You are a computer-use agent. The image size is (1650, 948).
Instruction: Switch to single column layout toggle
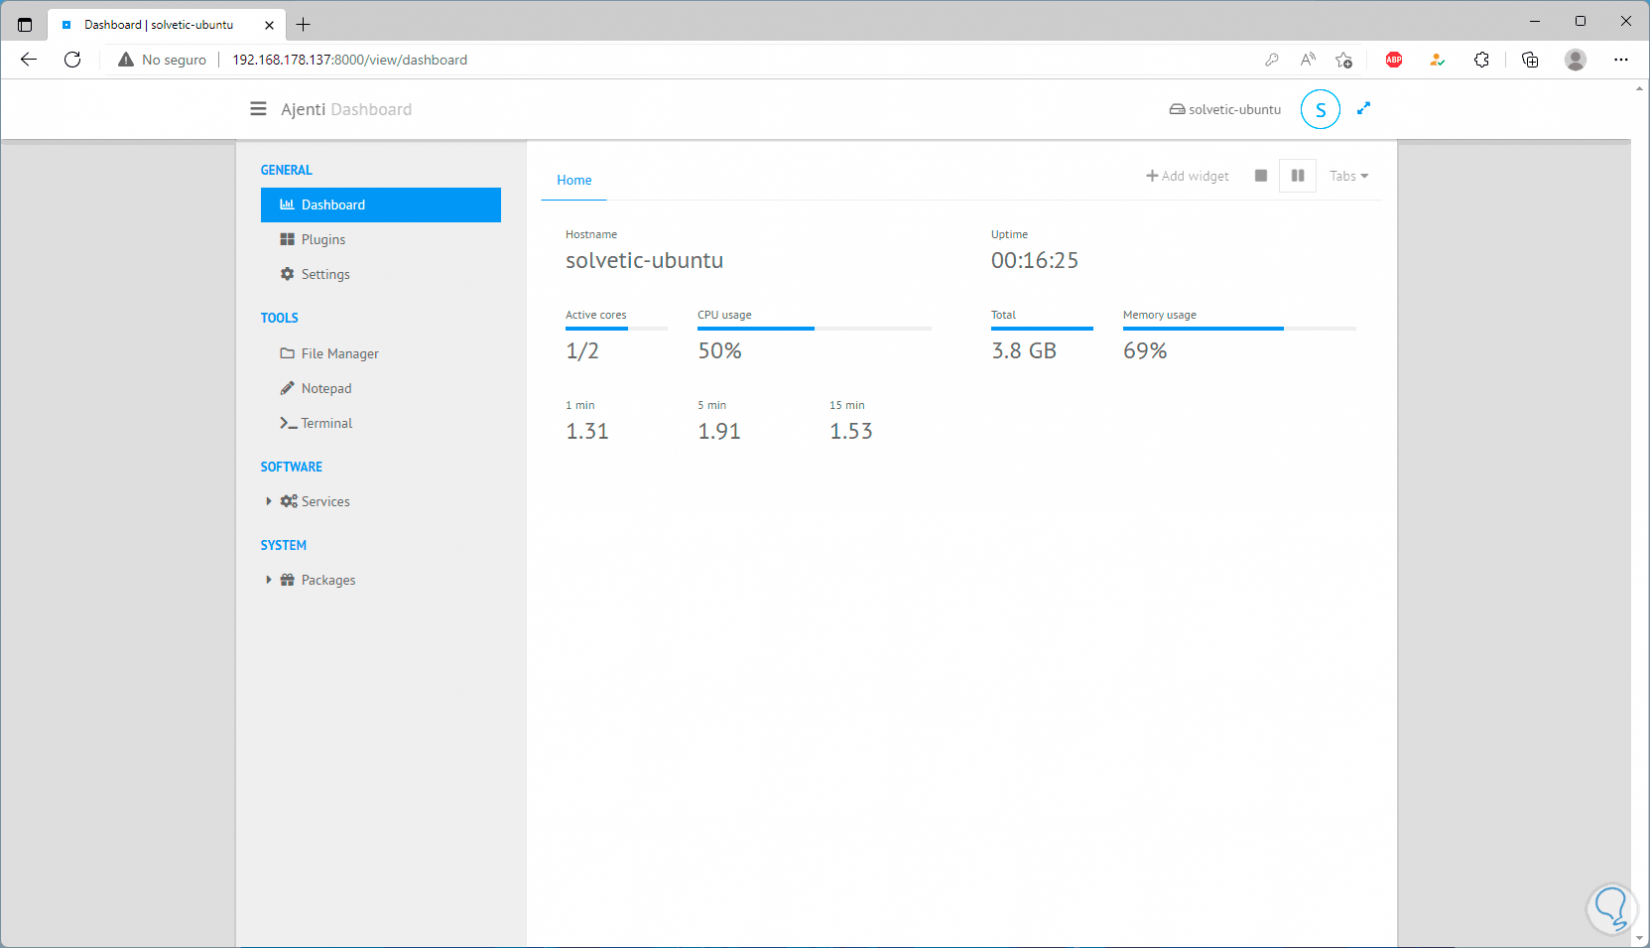click(1260, 176)
